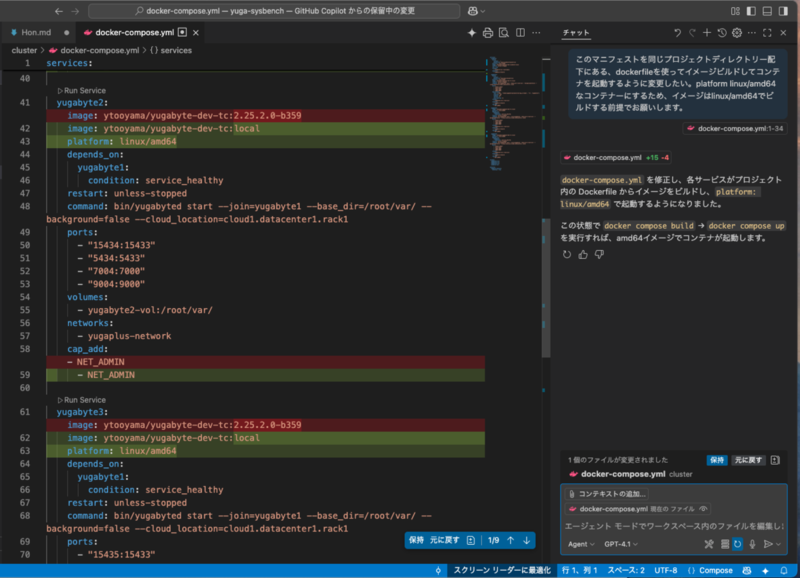Focus the chat message input field
800x578 pixels.
tap(673, 526)
